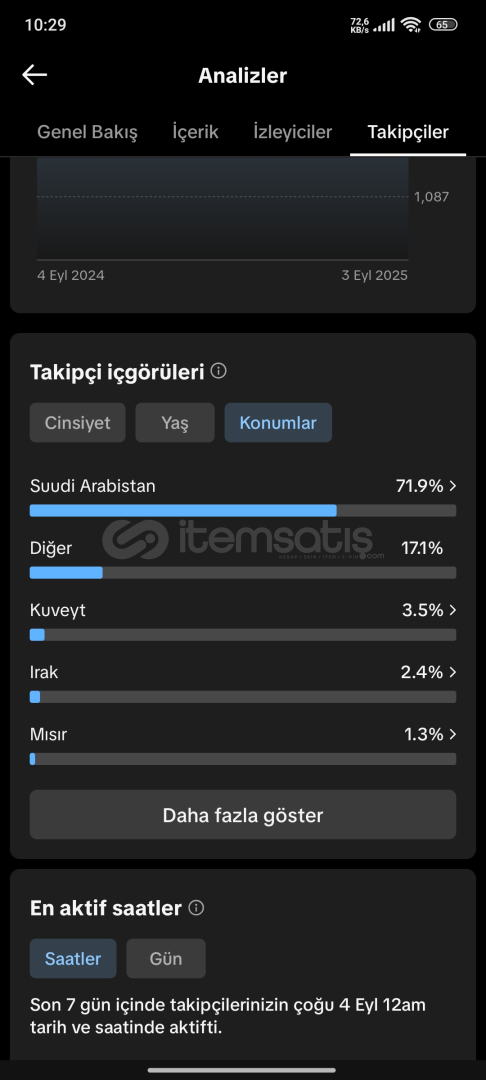Tap the Wi-Fi status icon
486x1080 pixels.
[412, 25]
